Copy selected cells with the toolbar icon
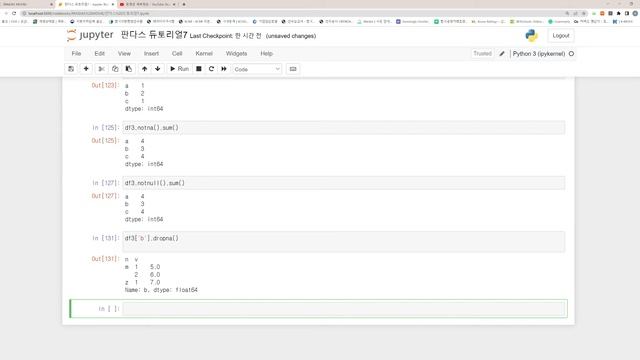Screen dimensions: 640x360 click(x=115, y=69)
